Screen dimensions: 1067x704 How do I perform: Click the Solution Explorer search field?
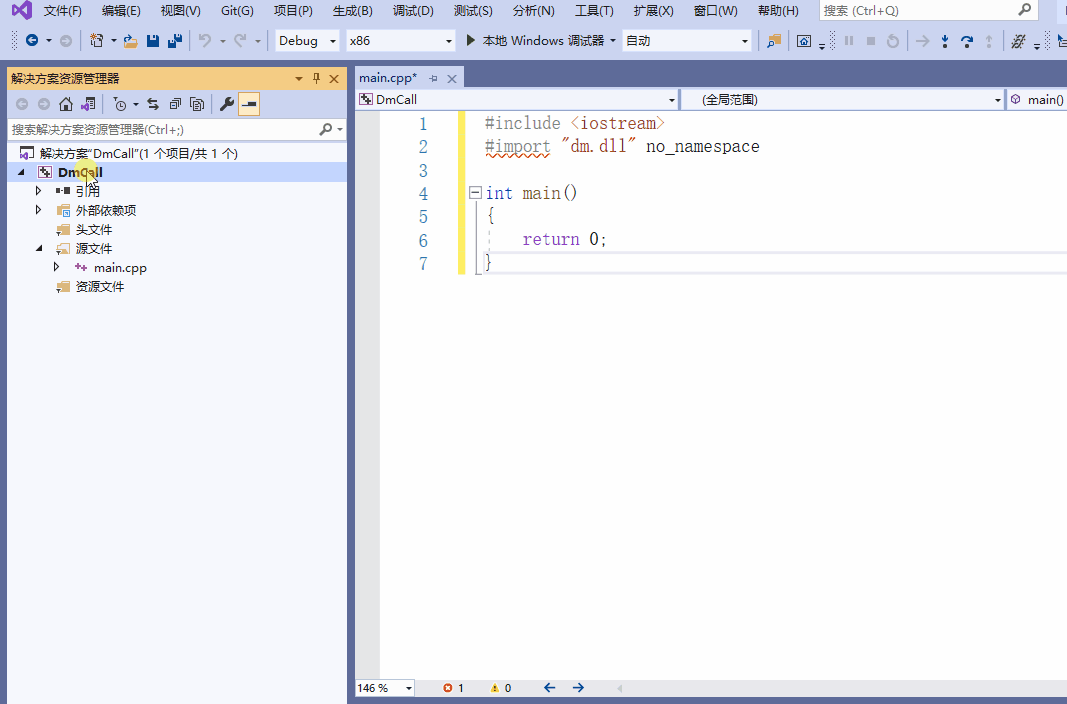pos(160,129)
